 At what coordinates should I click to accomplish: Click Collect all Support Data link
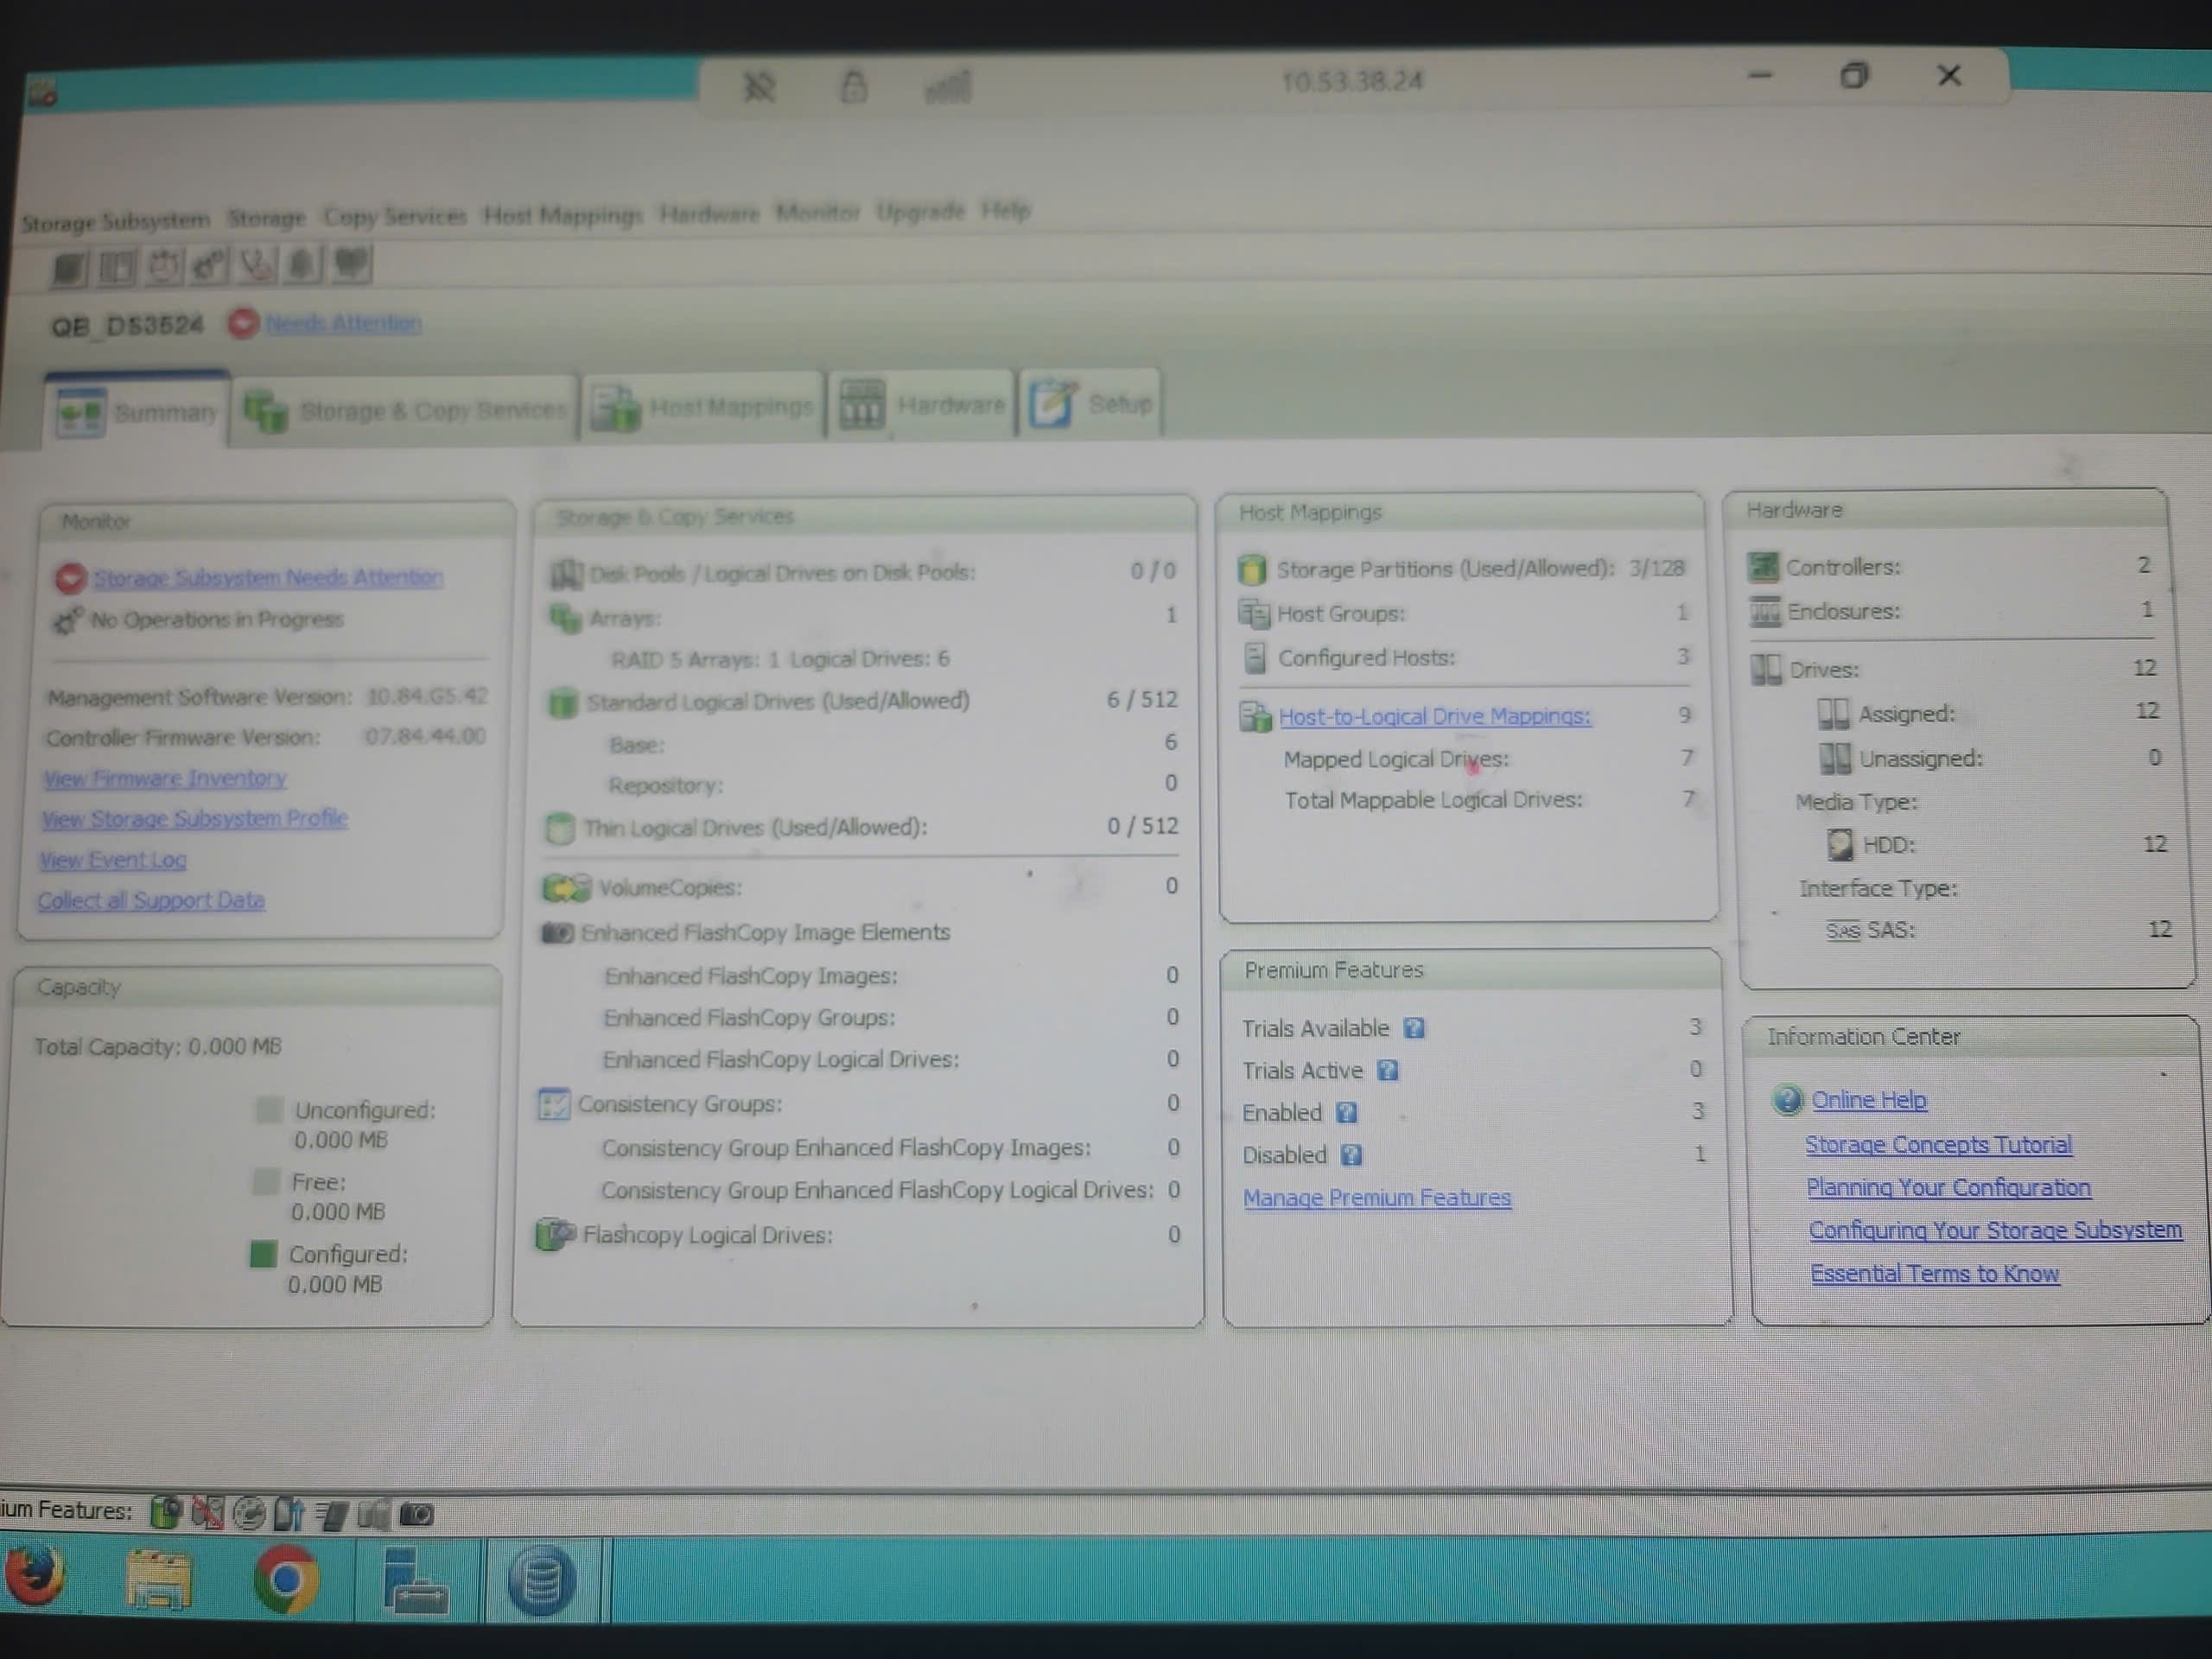click(151, 900)
